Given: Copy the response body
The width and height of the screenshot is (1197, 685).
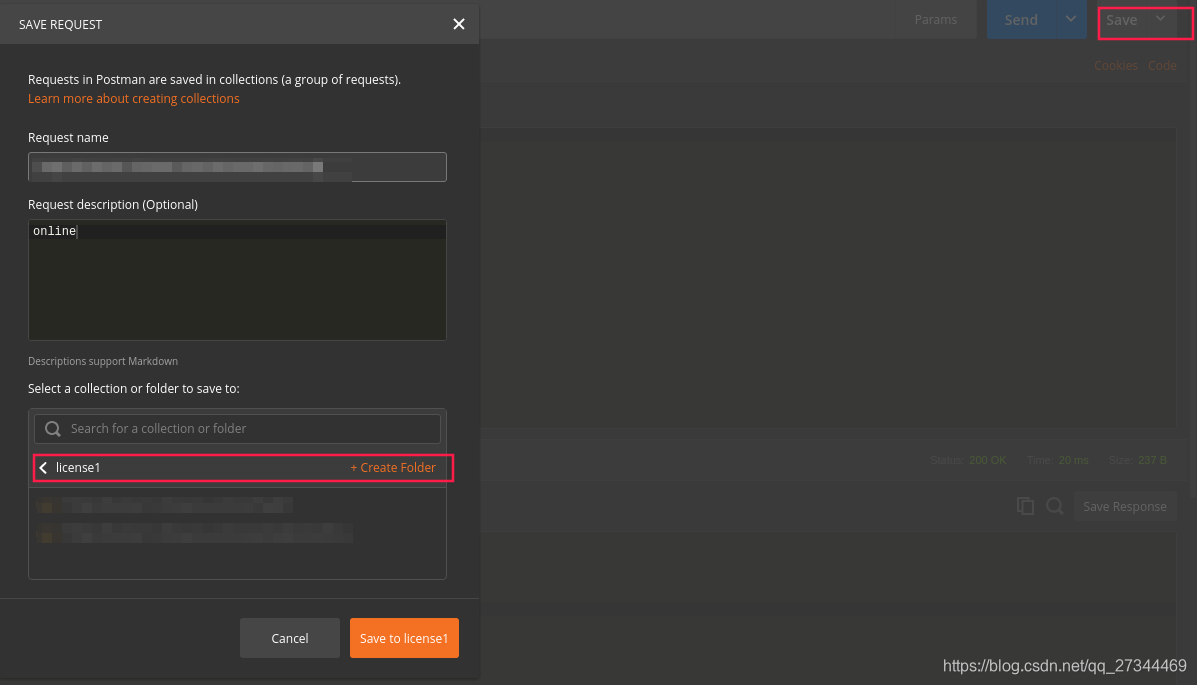Looking at the screenshot, I should [x=1025, y=506].
